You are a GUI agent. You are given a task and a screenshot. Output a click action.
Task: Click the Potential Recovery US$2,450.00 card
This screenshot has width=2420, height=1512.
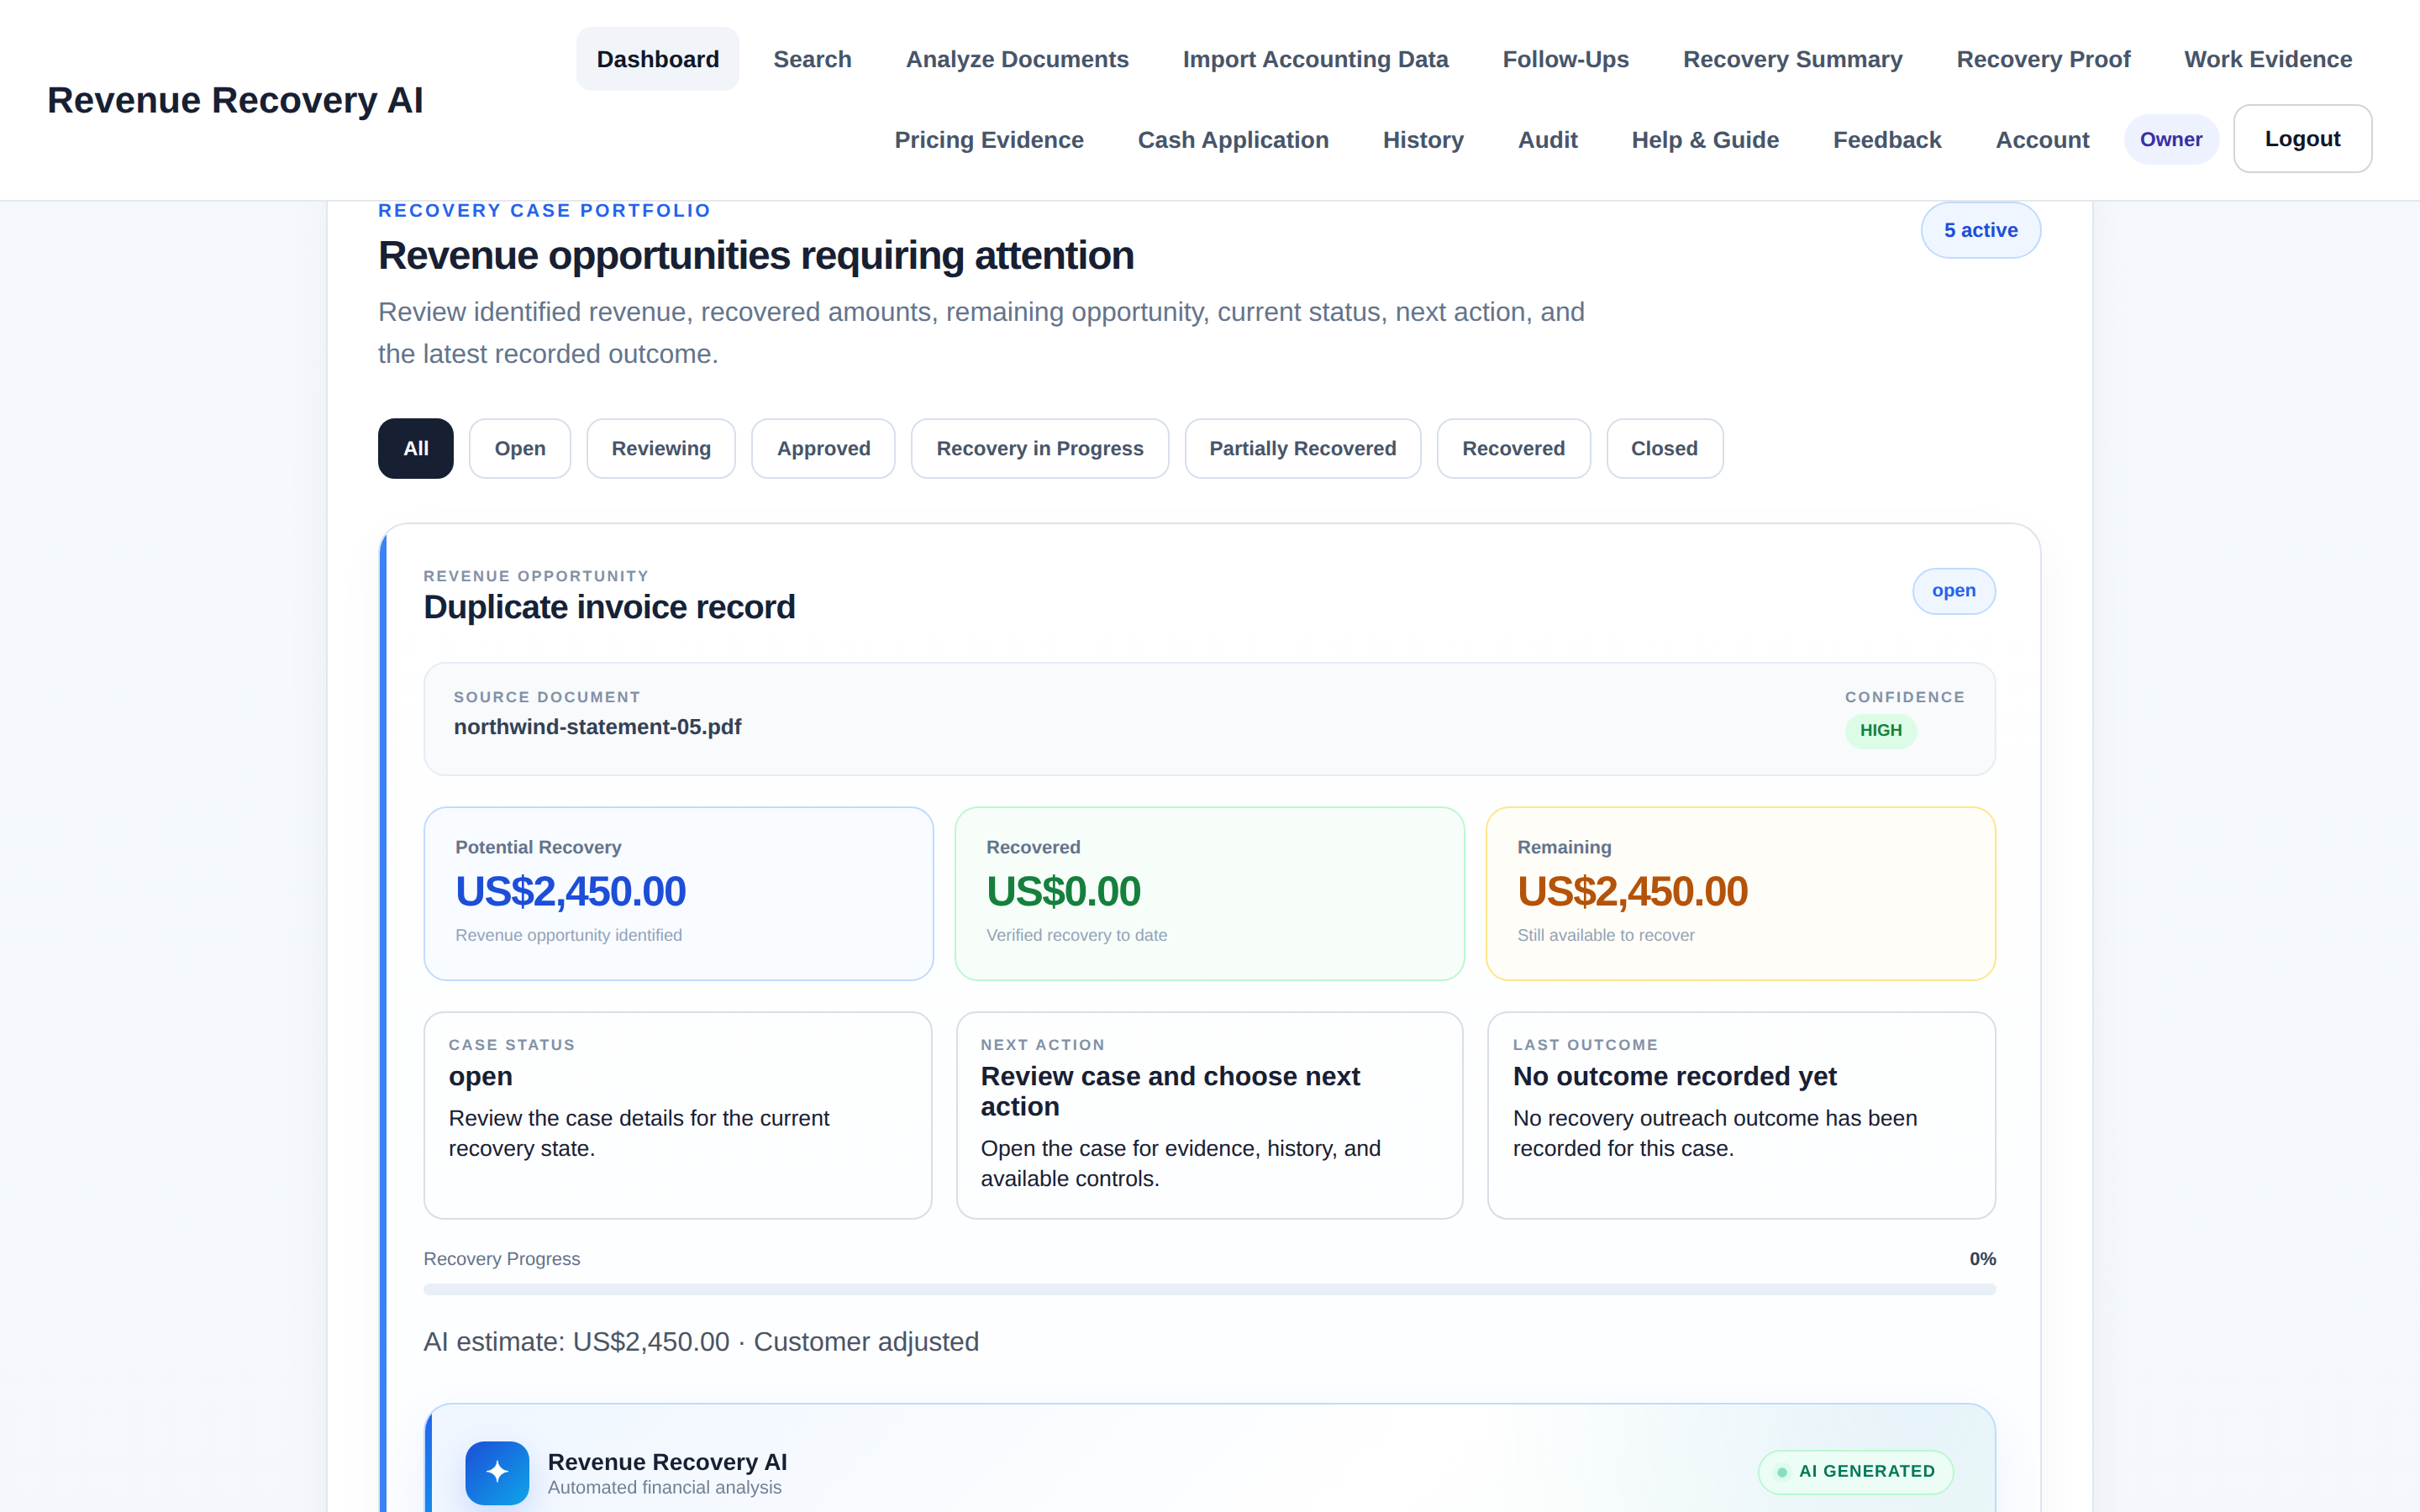click(678, 893)
